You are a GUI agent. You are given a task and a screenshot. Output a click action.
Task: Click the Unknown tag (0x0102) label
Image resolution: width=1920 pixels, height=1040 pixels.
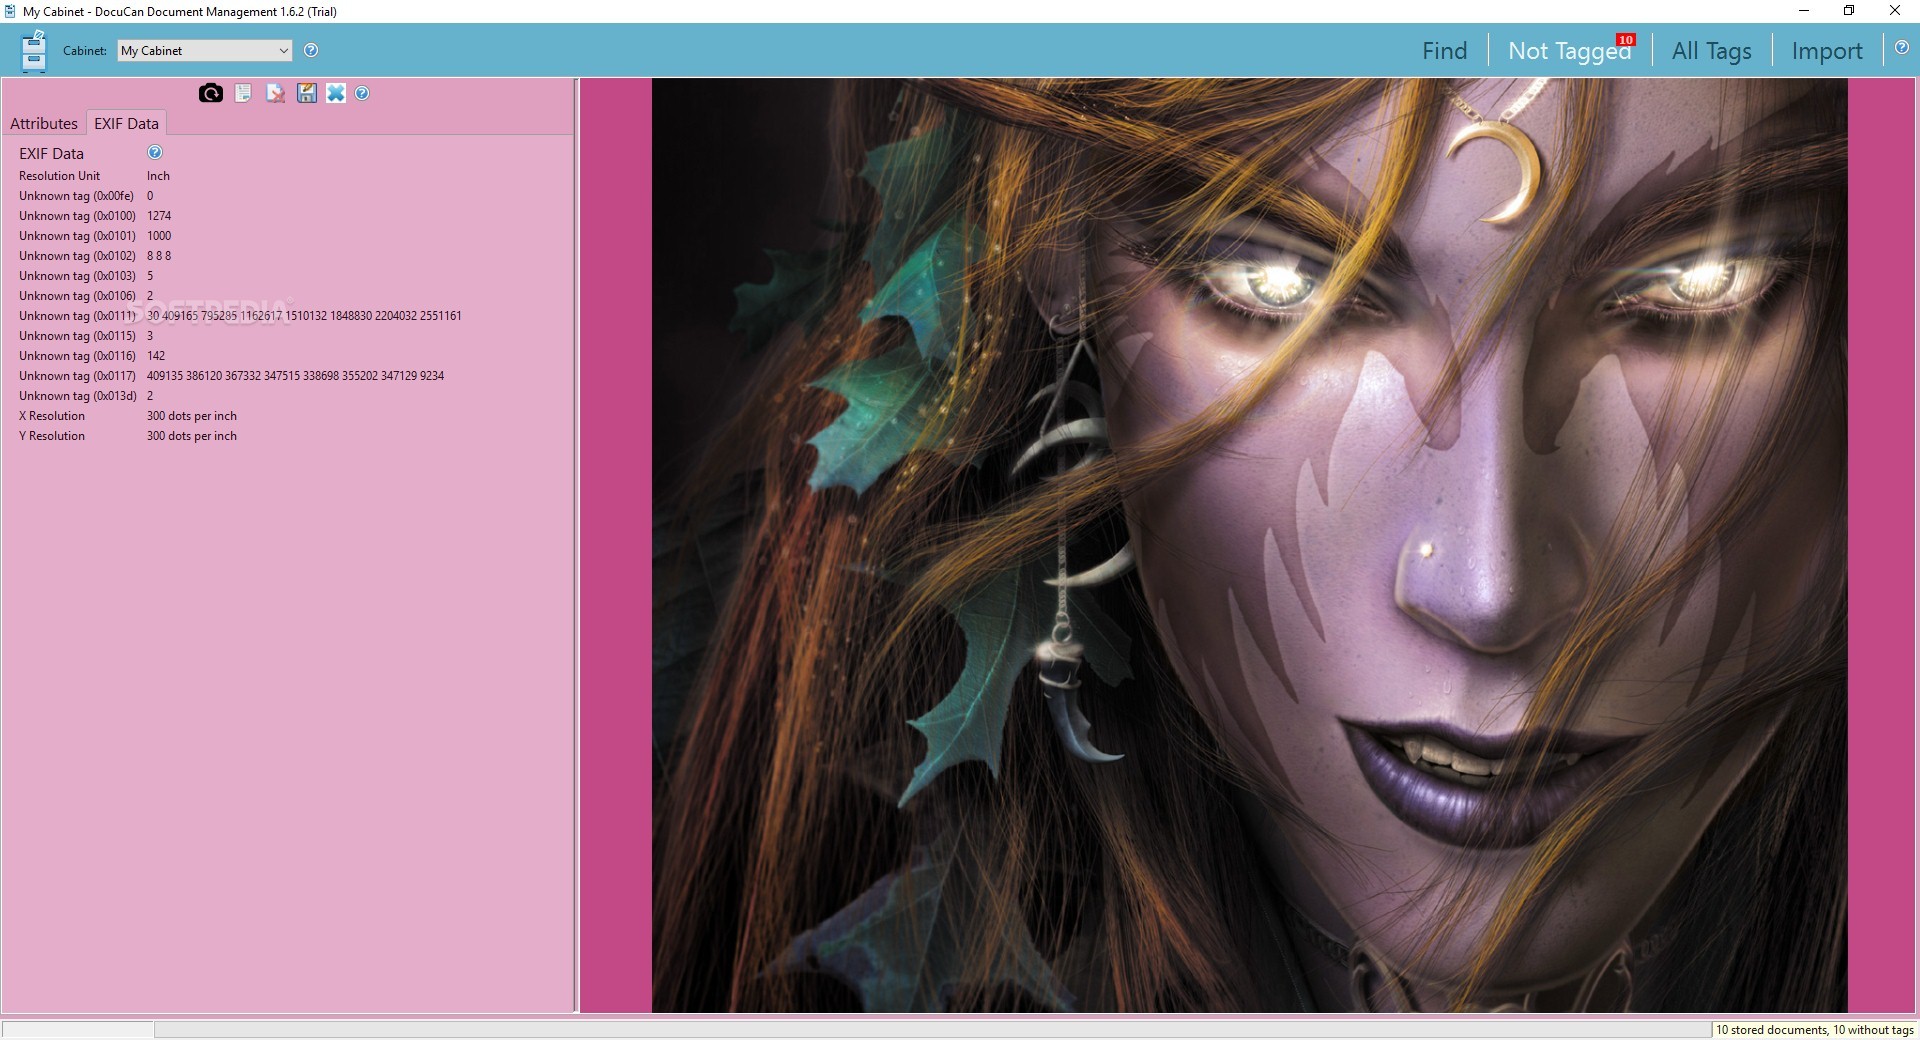point(77,256)
